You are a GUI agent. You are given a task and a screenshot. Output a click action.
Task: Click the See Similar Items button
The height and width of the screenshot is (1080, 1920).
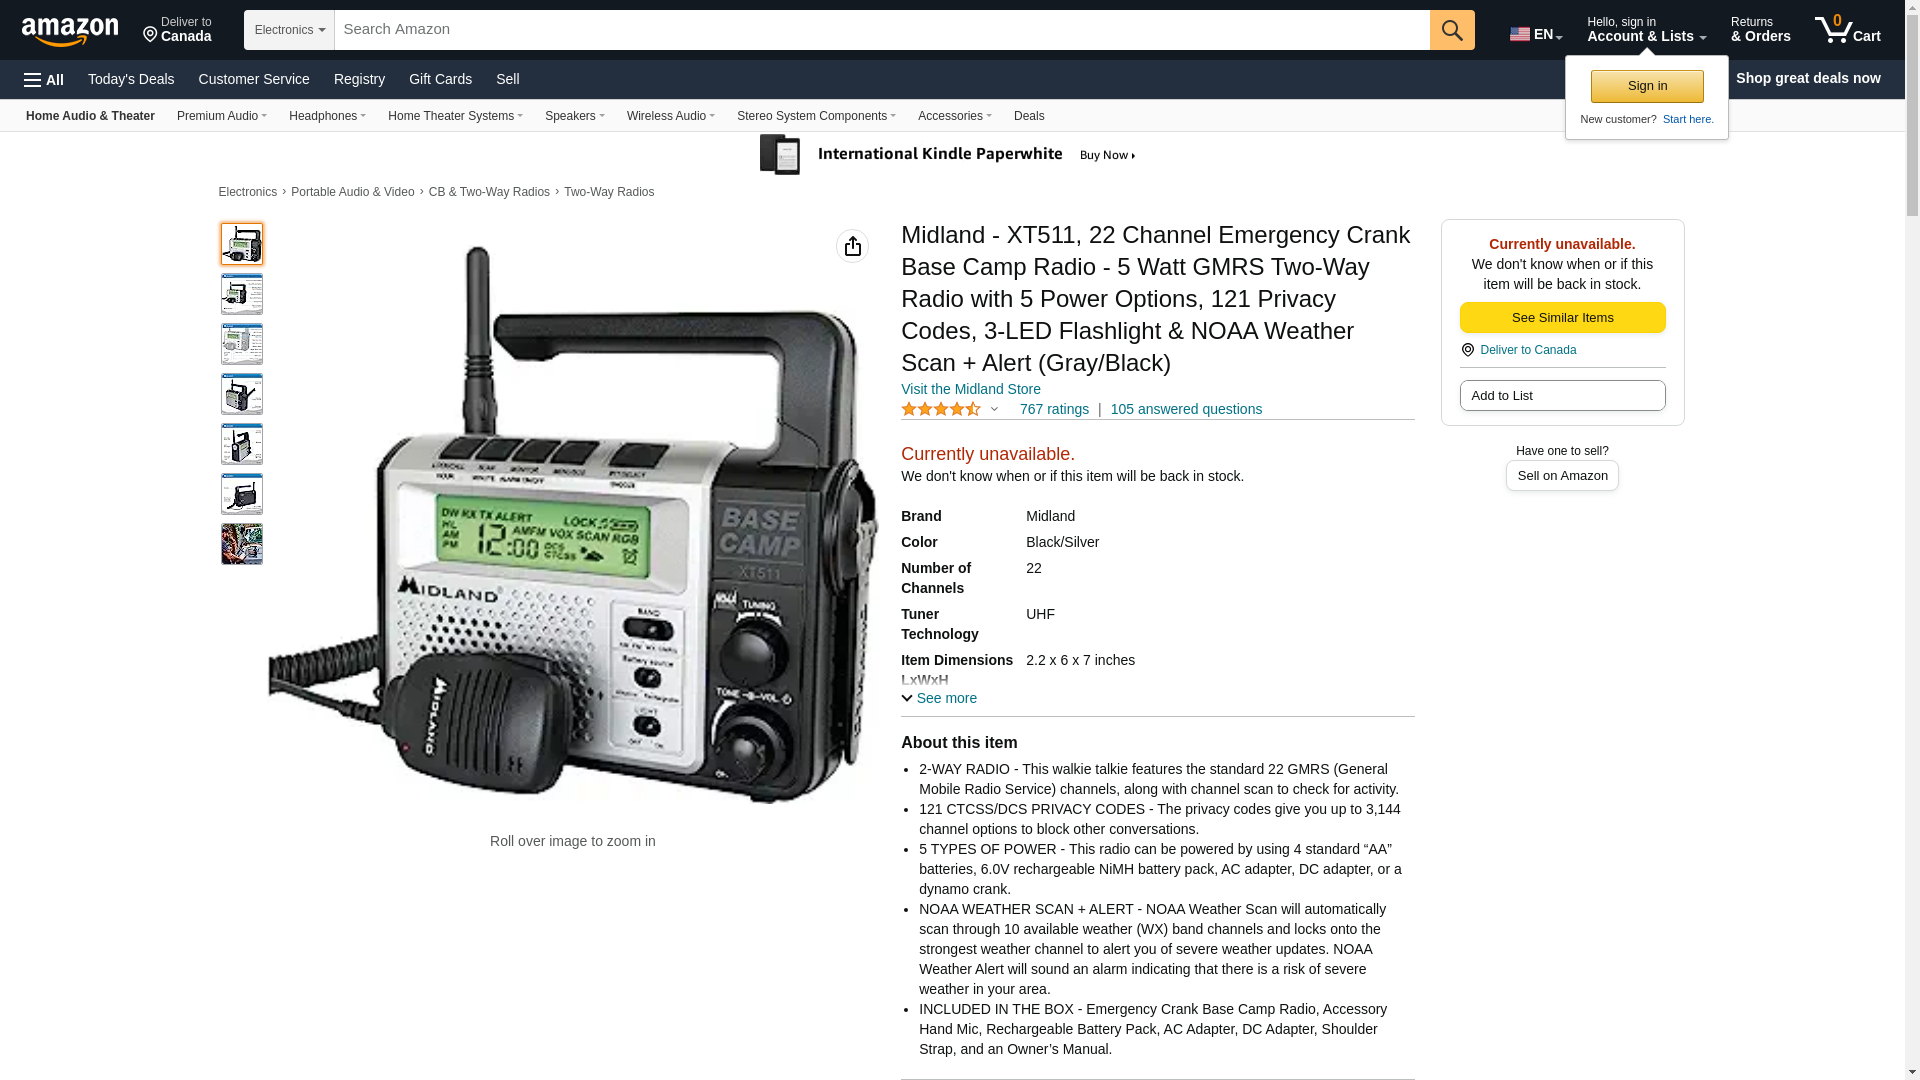pos(1562,318)
